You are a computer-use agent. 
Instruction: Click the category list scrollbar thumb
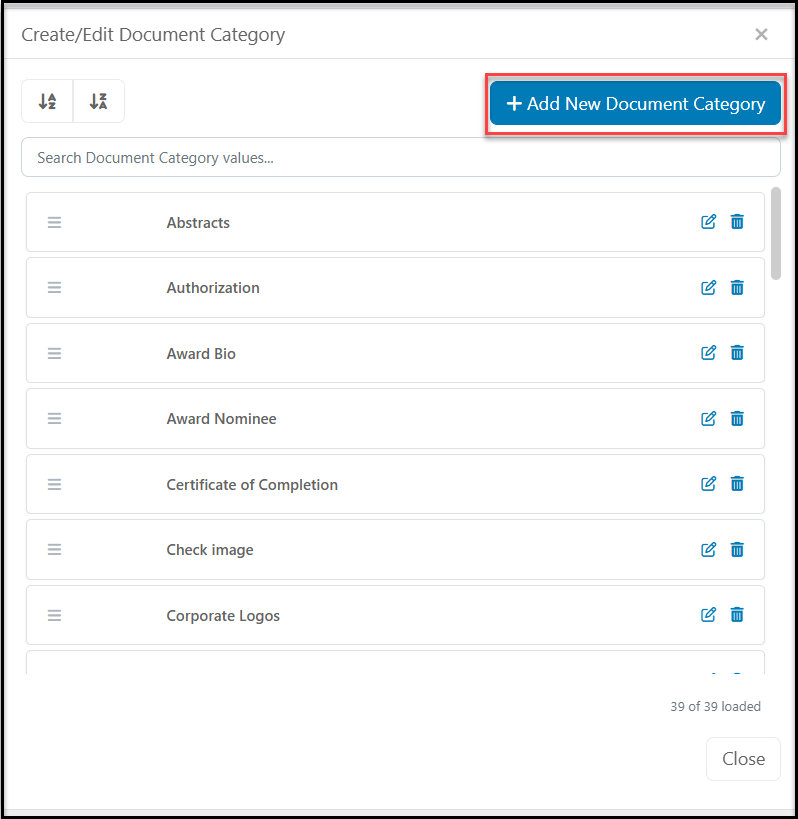point(776,233)
